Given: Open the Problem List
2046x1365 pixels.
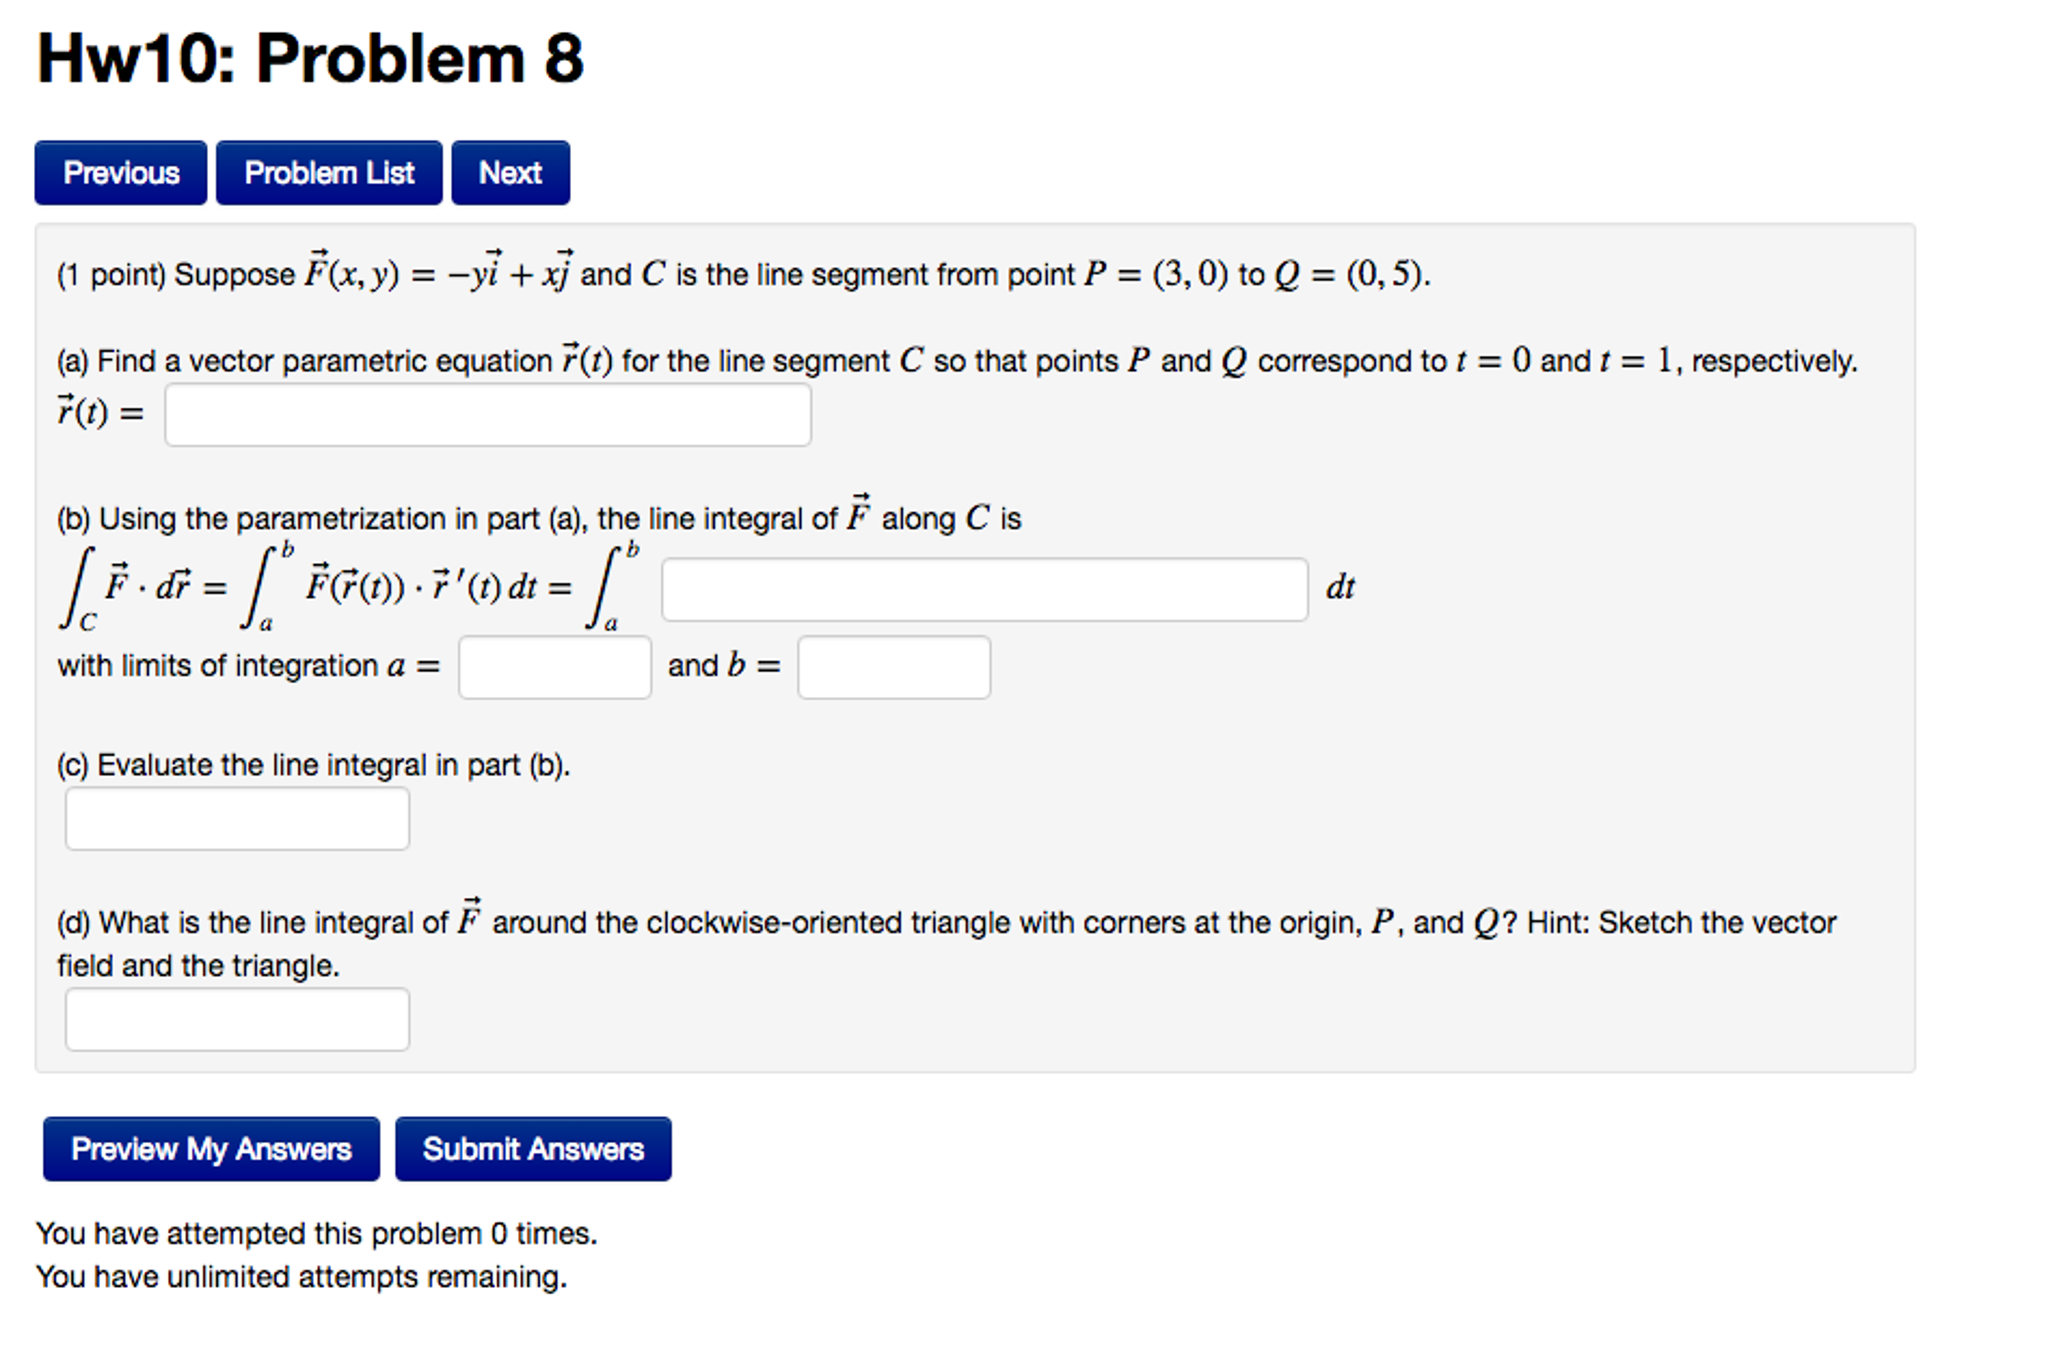Looking at the screenshot, I should [329, 173].
